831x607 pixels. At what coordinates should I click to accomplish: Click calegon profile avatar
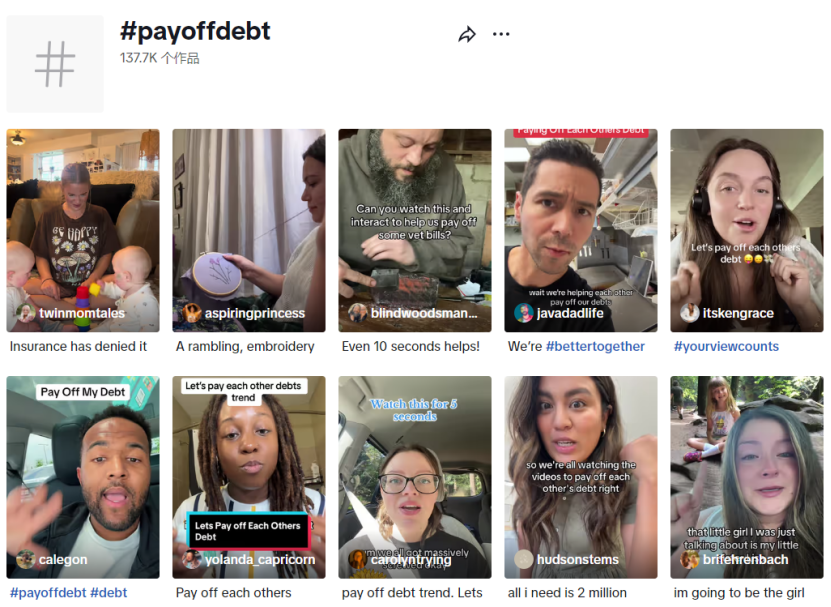point(25,559)
